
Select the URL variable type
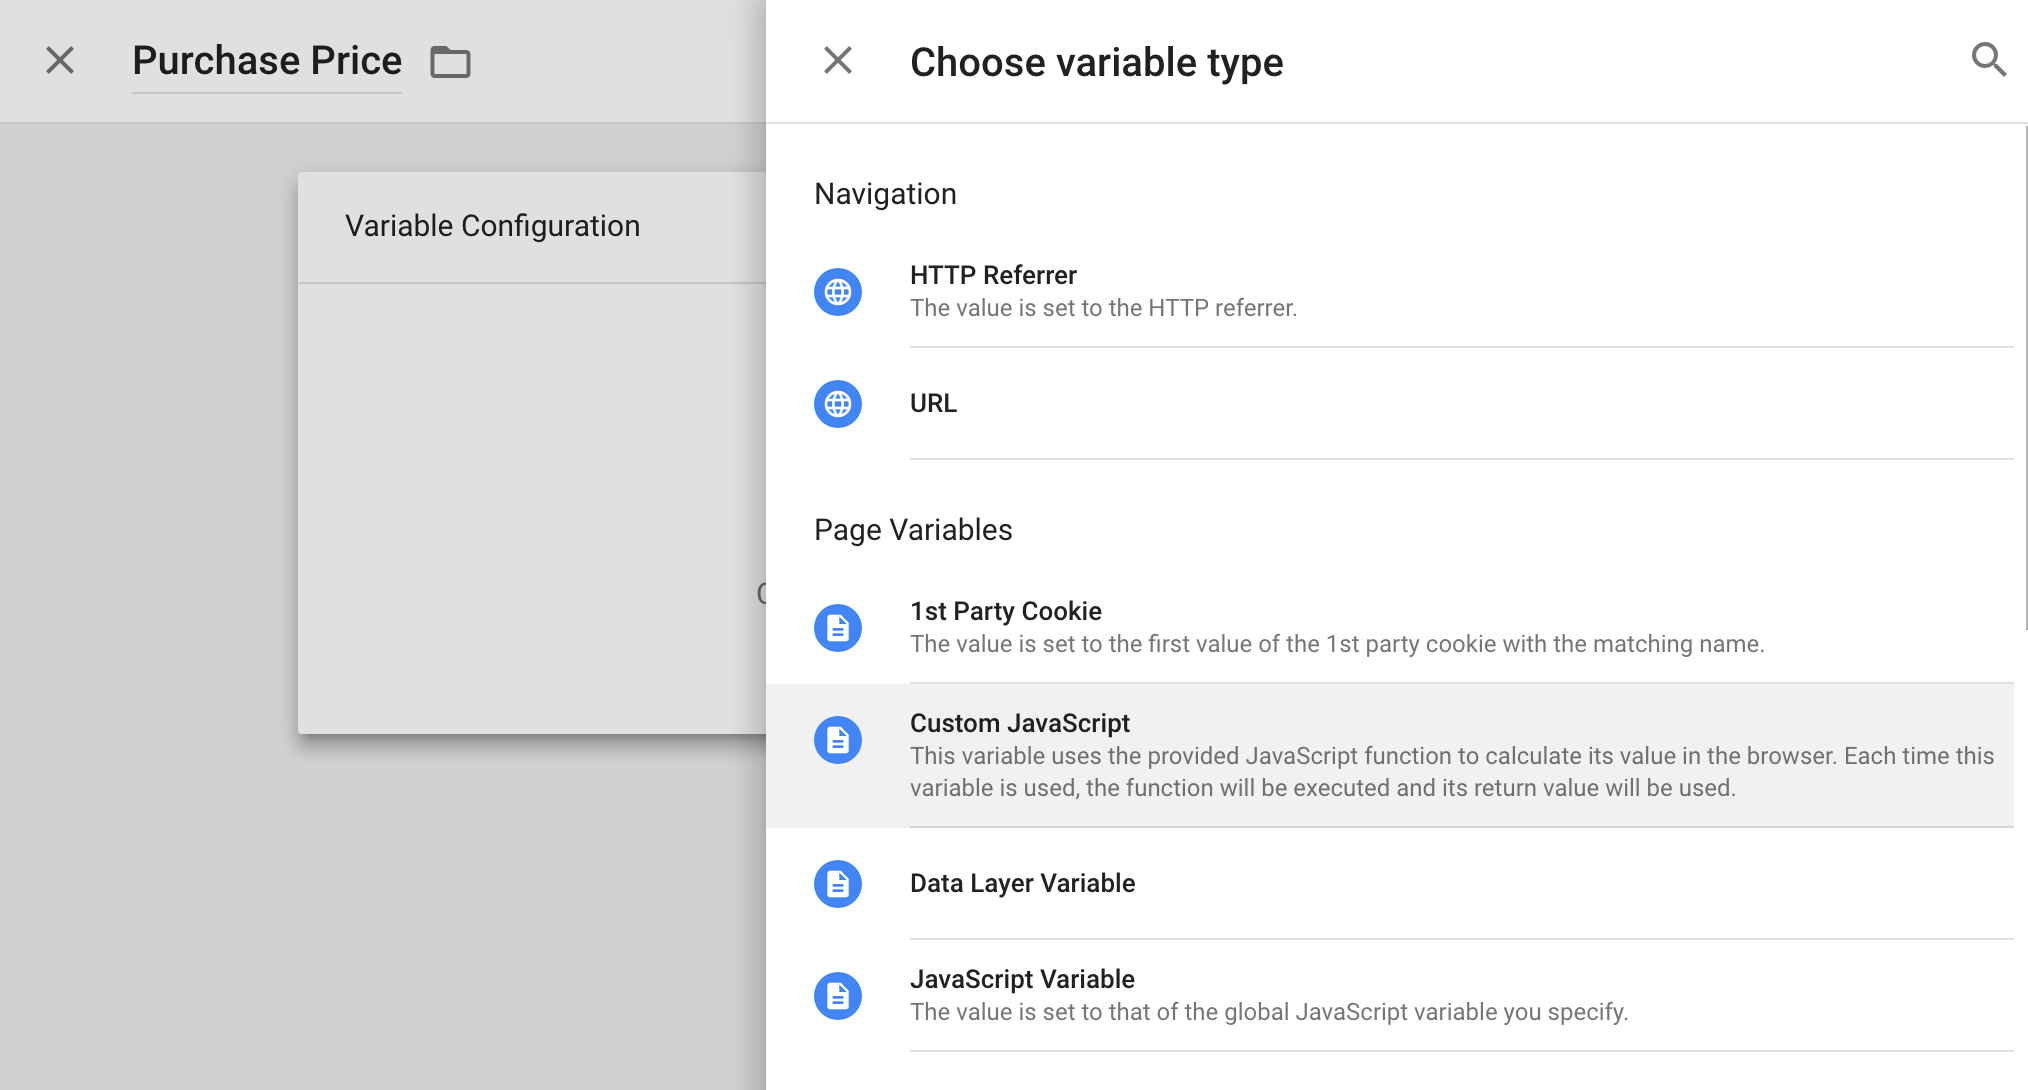1390,404
